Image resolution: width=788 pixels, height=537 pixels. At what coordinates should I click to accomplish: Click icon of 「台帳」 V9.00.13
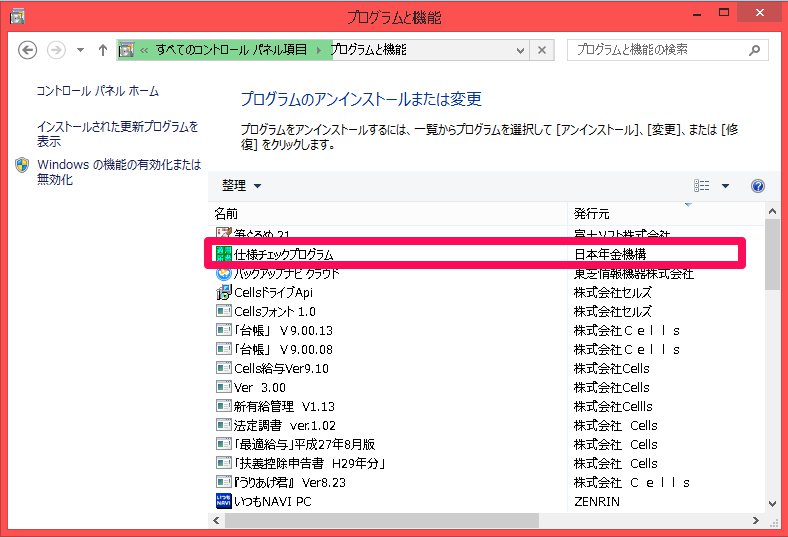coord(224,330)
